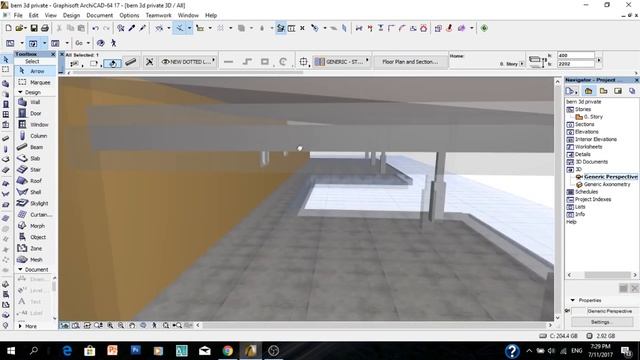Image resolution: width=640 pixels, height=360 pixels.
Task: Select 0. Story in Navigator
Action: 593,117
